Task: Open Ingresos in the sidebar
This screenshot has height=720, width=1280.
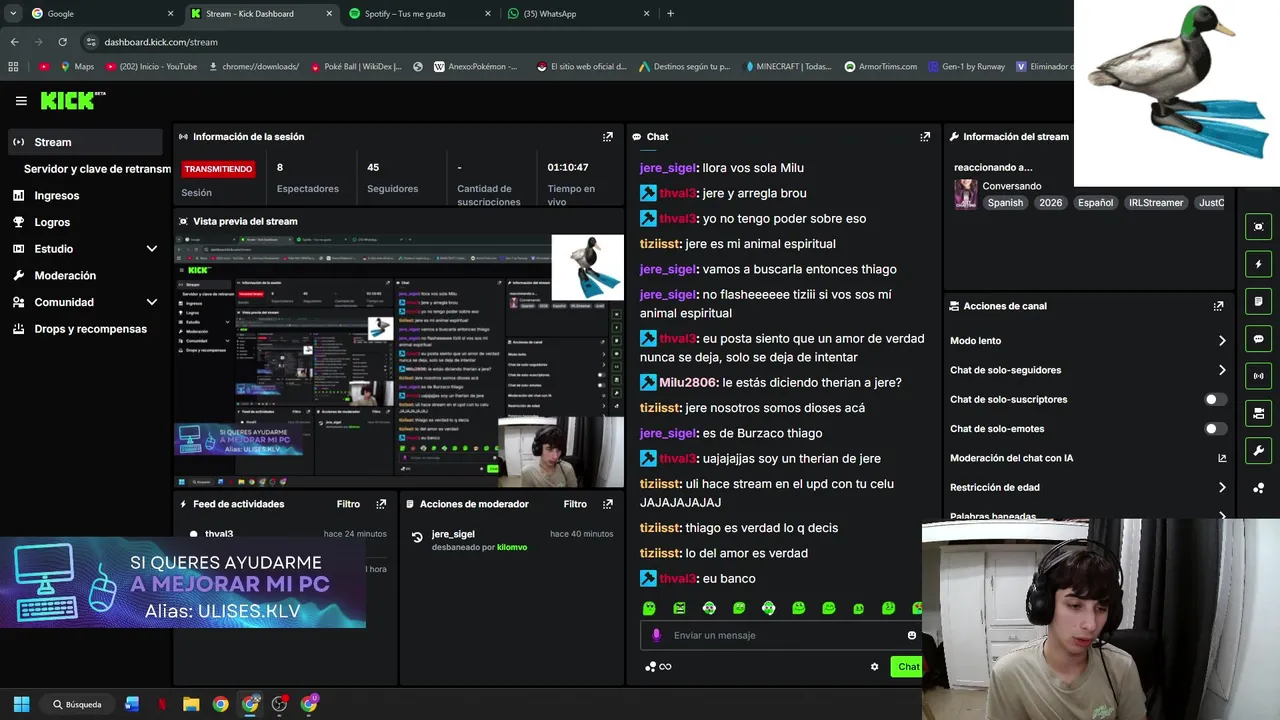Action: click(x=85, y=196)
